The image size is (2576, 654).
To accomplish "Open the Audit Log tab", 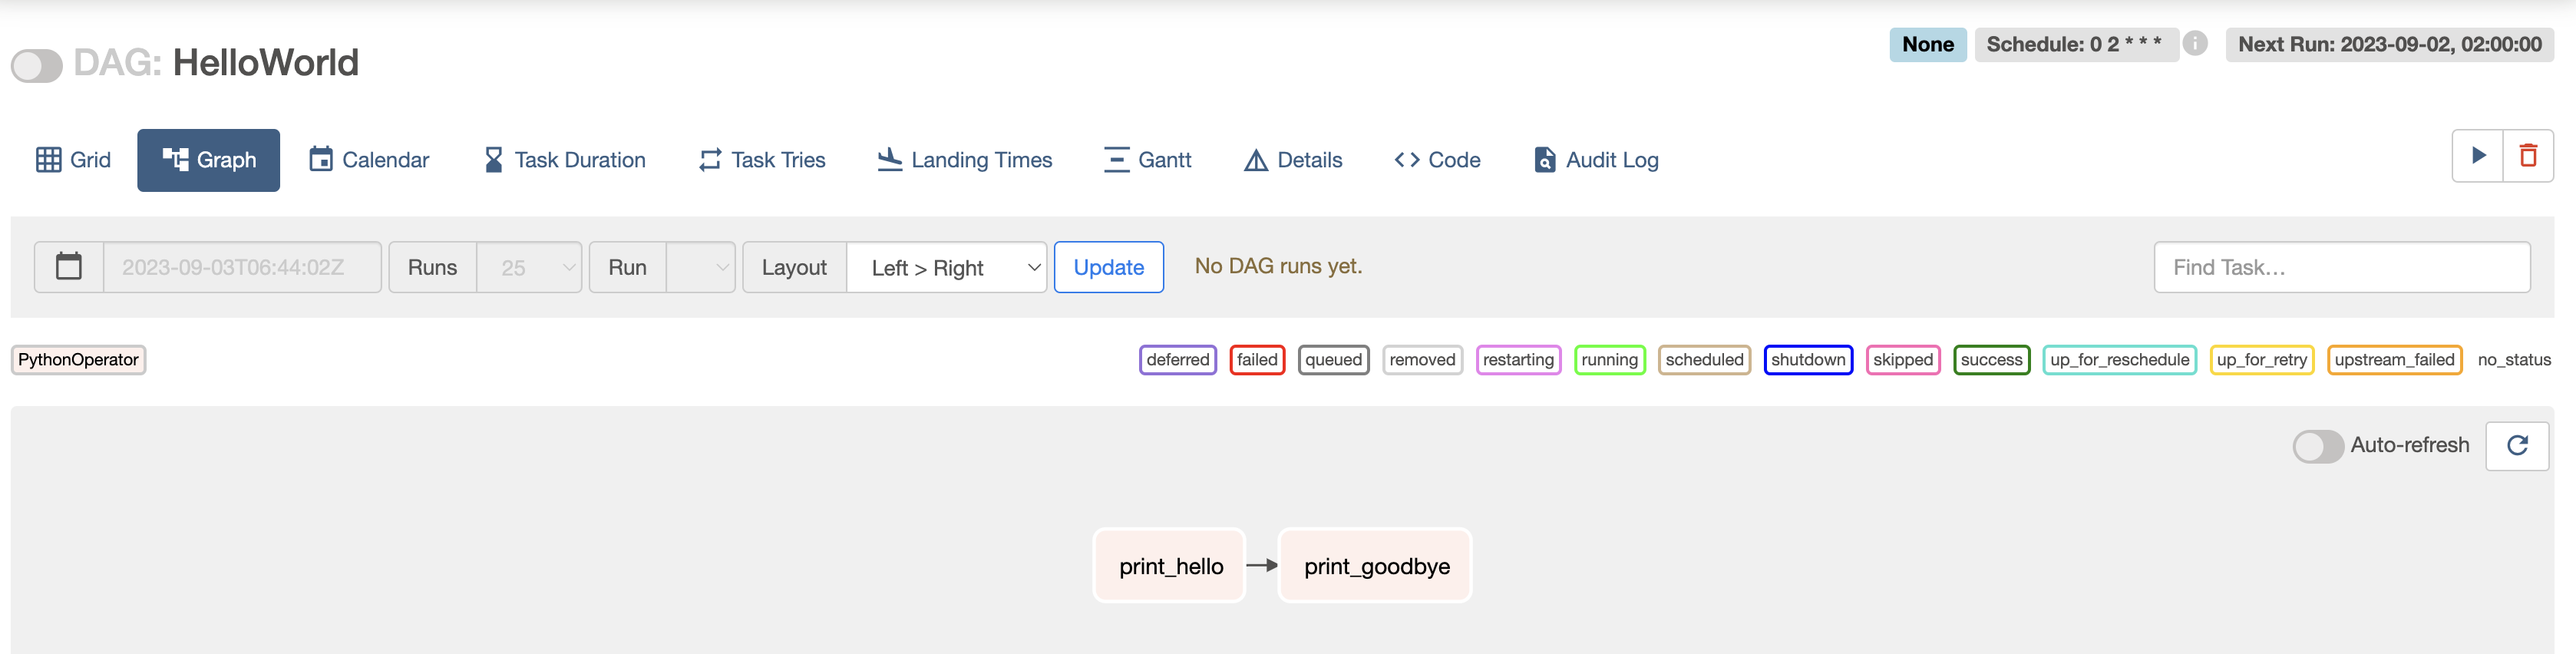I will pos(1596,160).
